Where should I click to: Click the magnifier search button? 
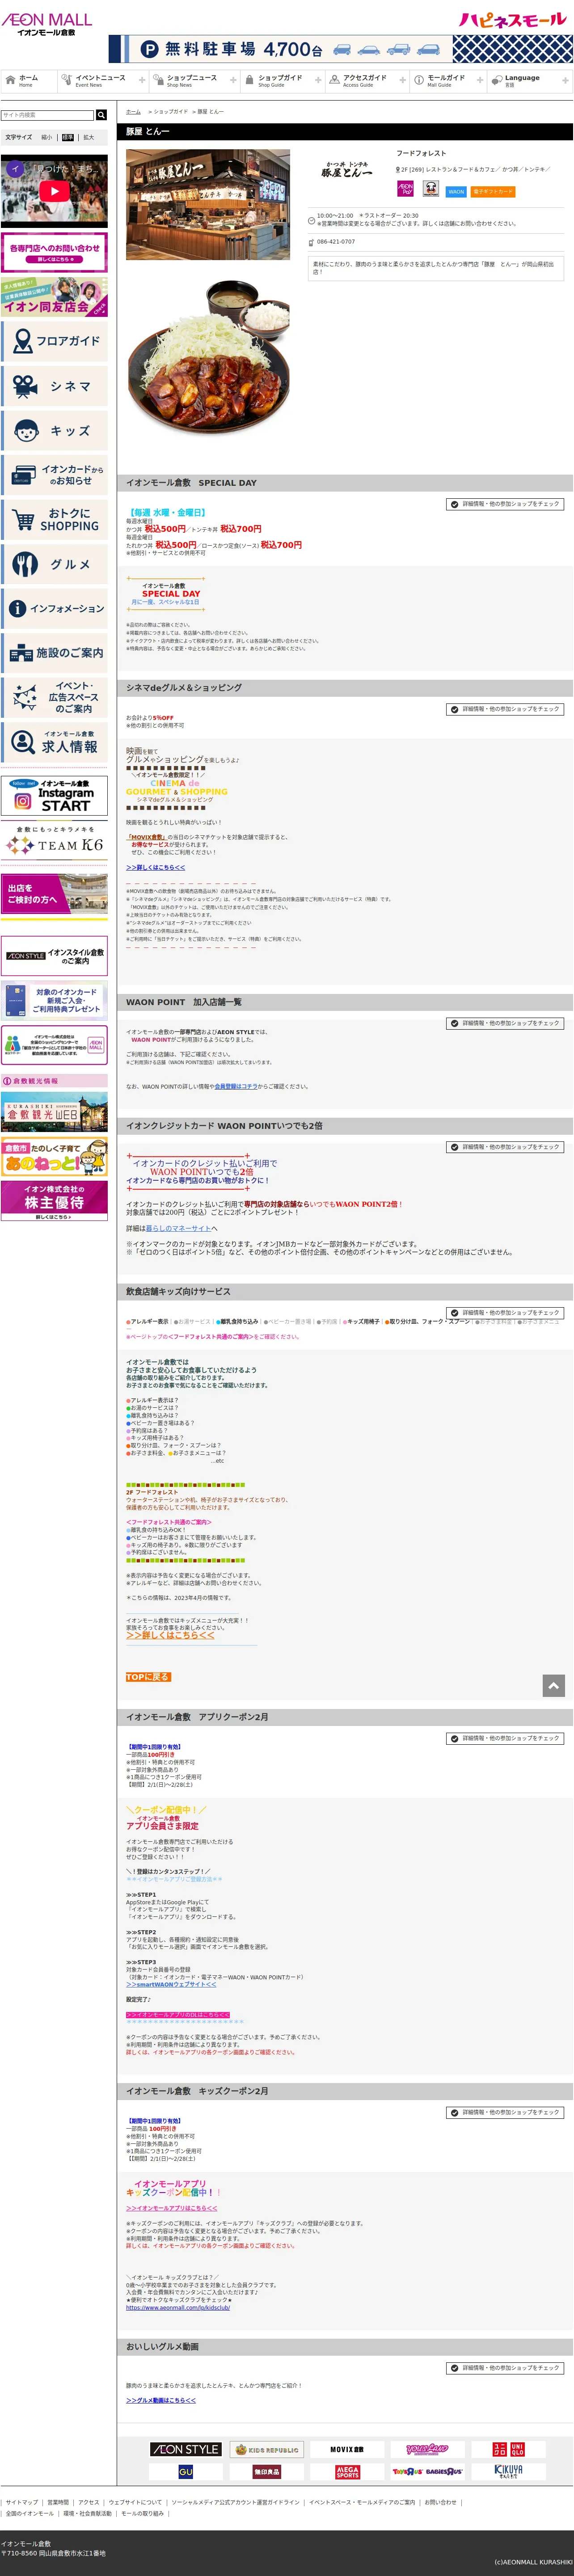101,115
